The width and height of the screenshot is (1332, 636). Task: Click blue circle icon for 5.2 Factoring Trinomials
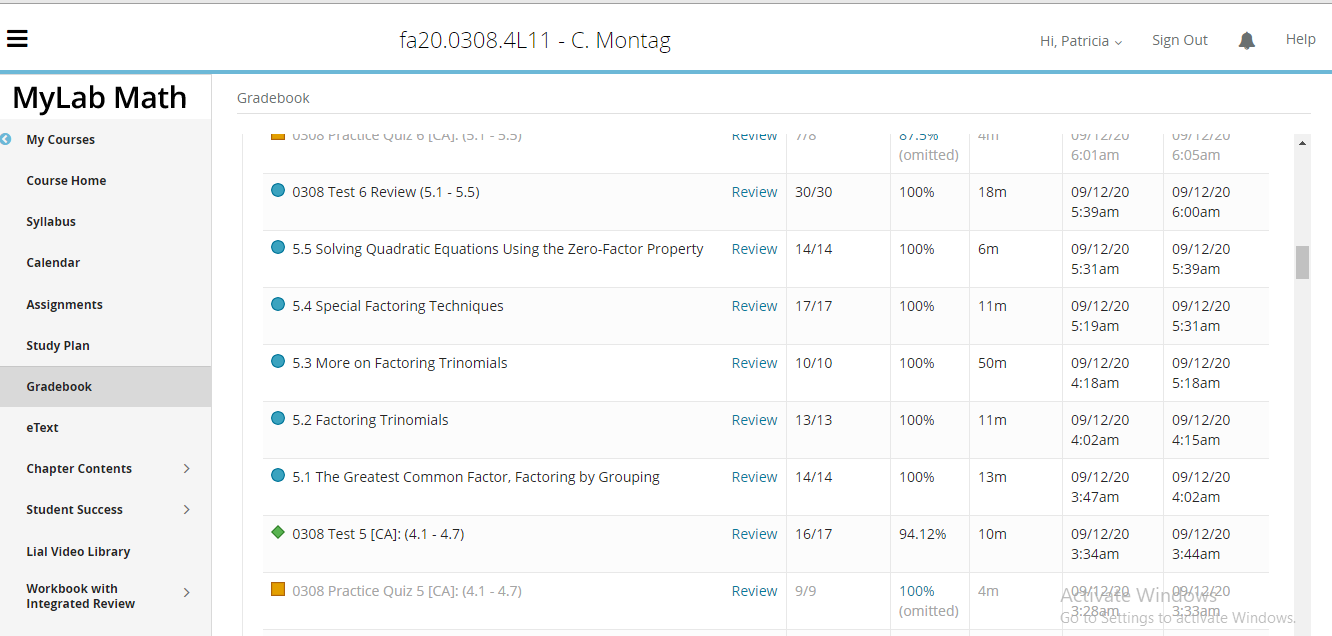(278, 419)
